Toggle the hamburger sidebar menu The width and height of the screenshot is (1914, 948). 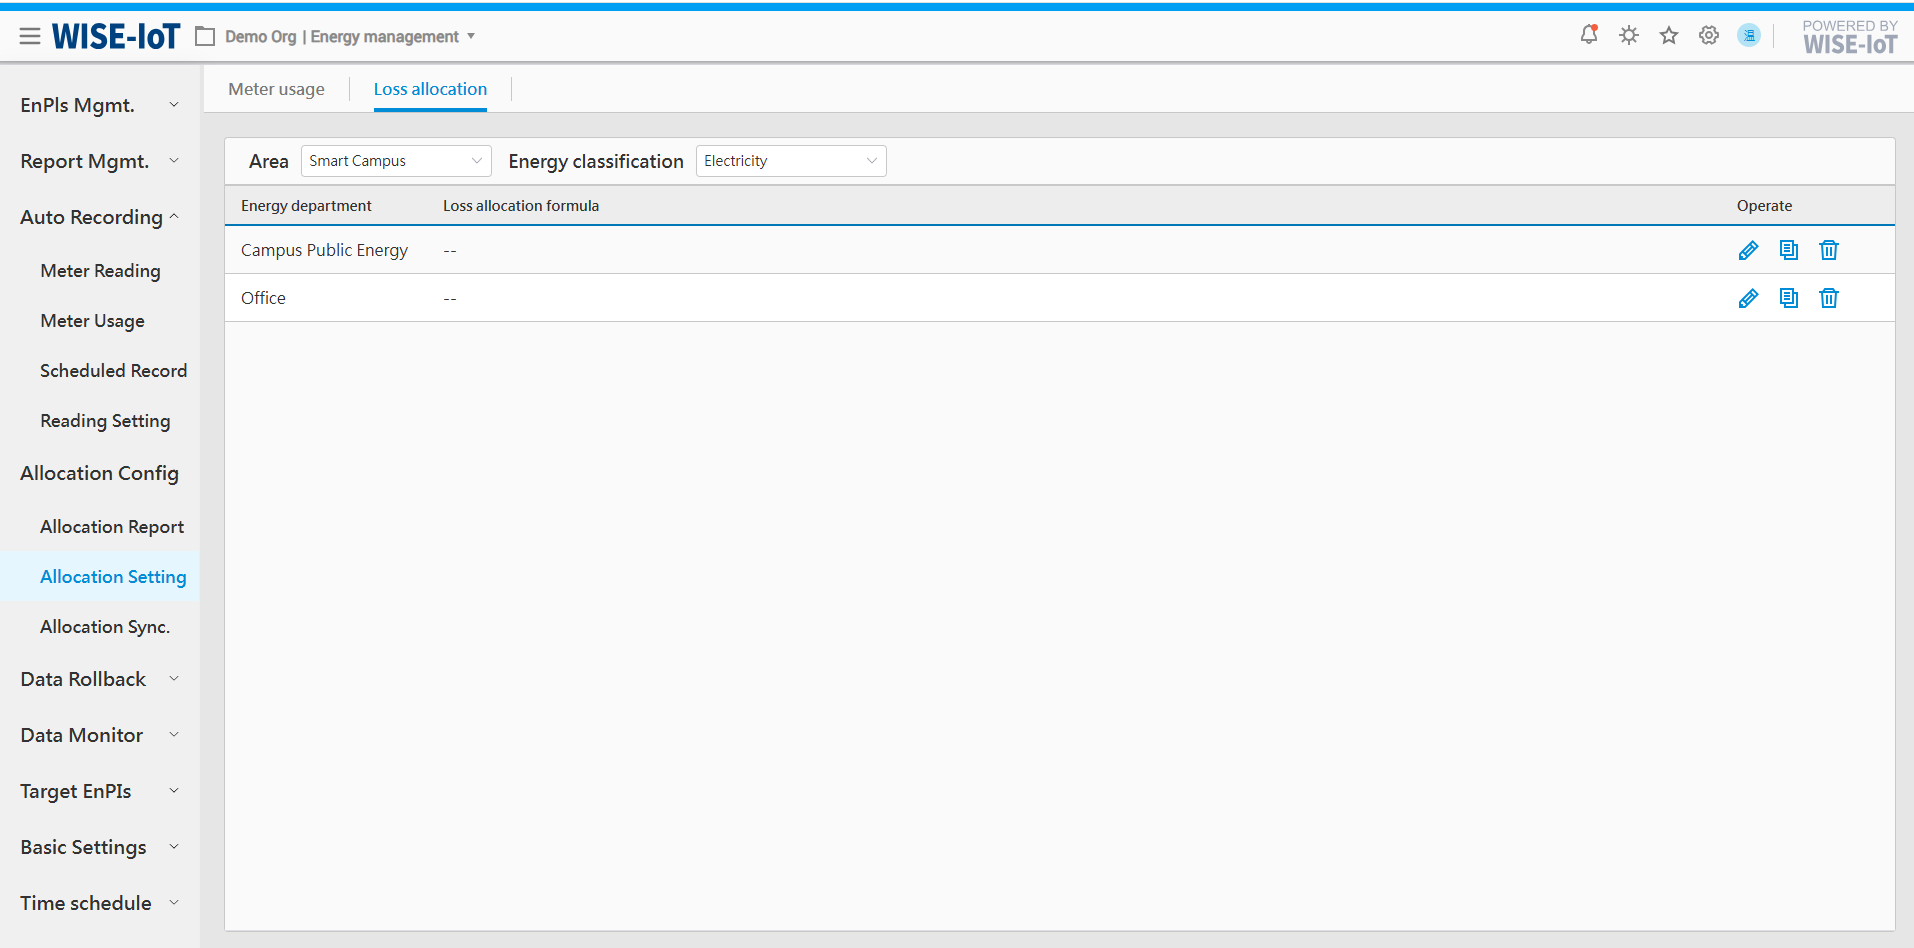[30, 36]
